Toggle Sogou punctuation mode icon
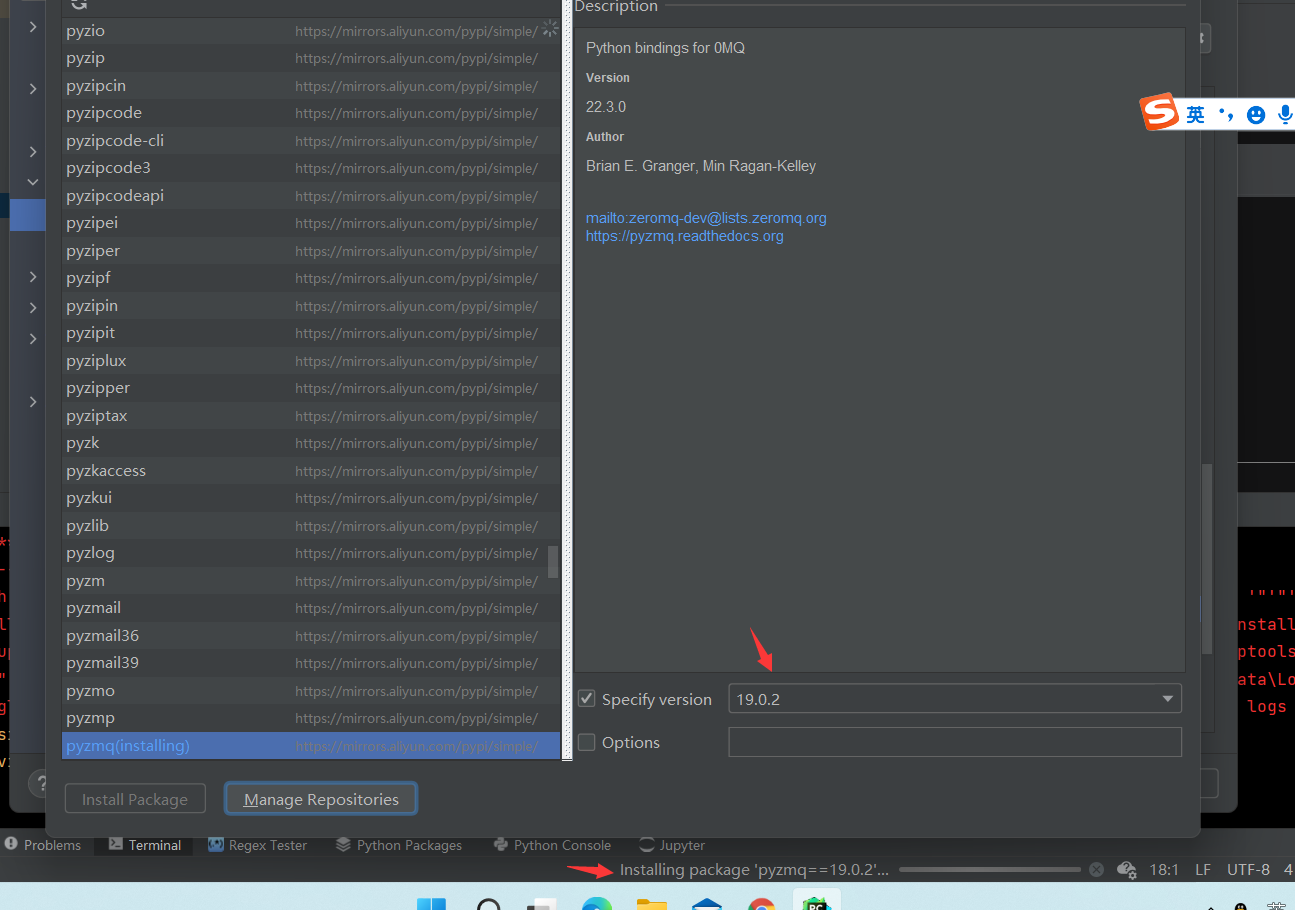The image size is (1295, 910). click(1226, 115)
